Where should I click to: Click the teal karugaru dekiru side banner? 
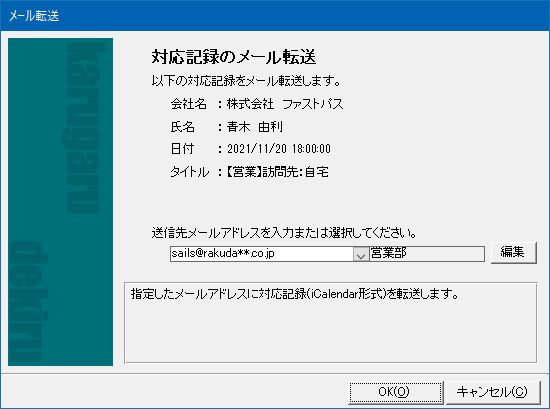pyautogui.click(x=60, y=202)
